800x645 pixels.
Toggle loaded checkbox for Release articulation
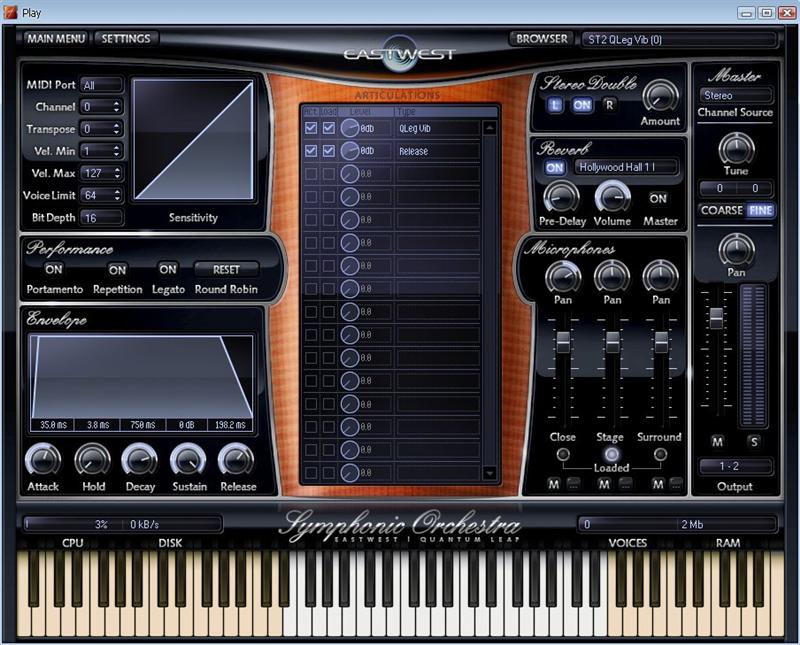(x=329, y=151)
